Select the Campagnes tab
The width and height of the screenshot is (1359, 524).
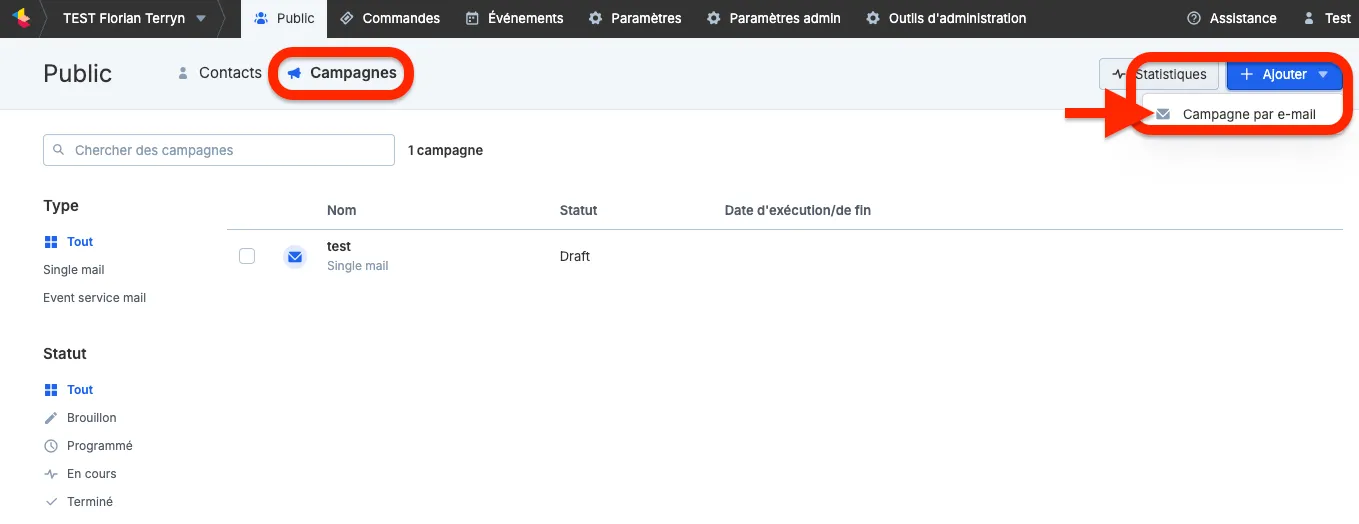tap(342, 73)
